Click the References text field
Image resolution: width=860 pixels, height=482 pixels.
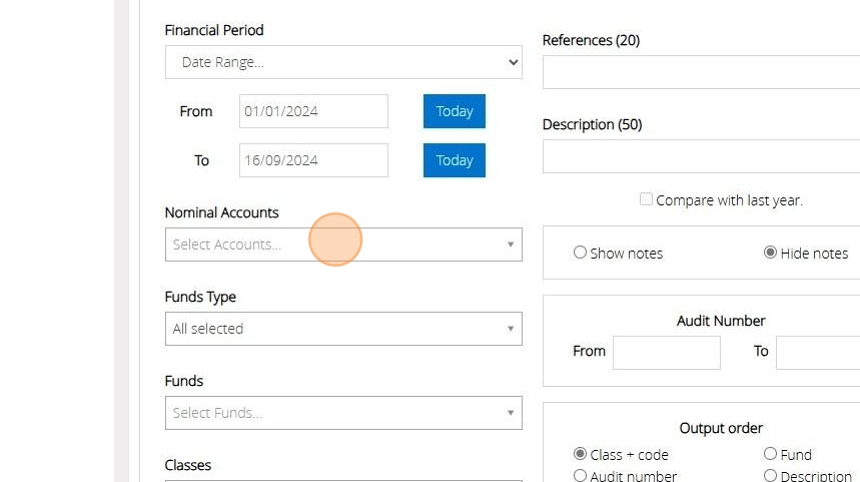tap(700, 72)
